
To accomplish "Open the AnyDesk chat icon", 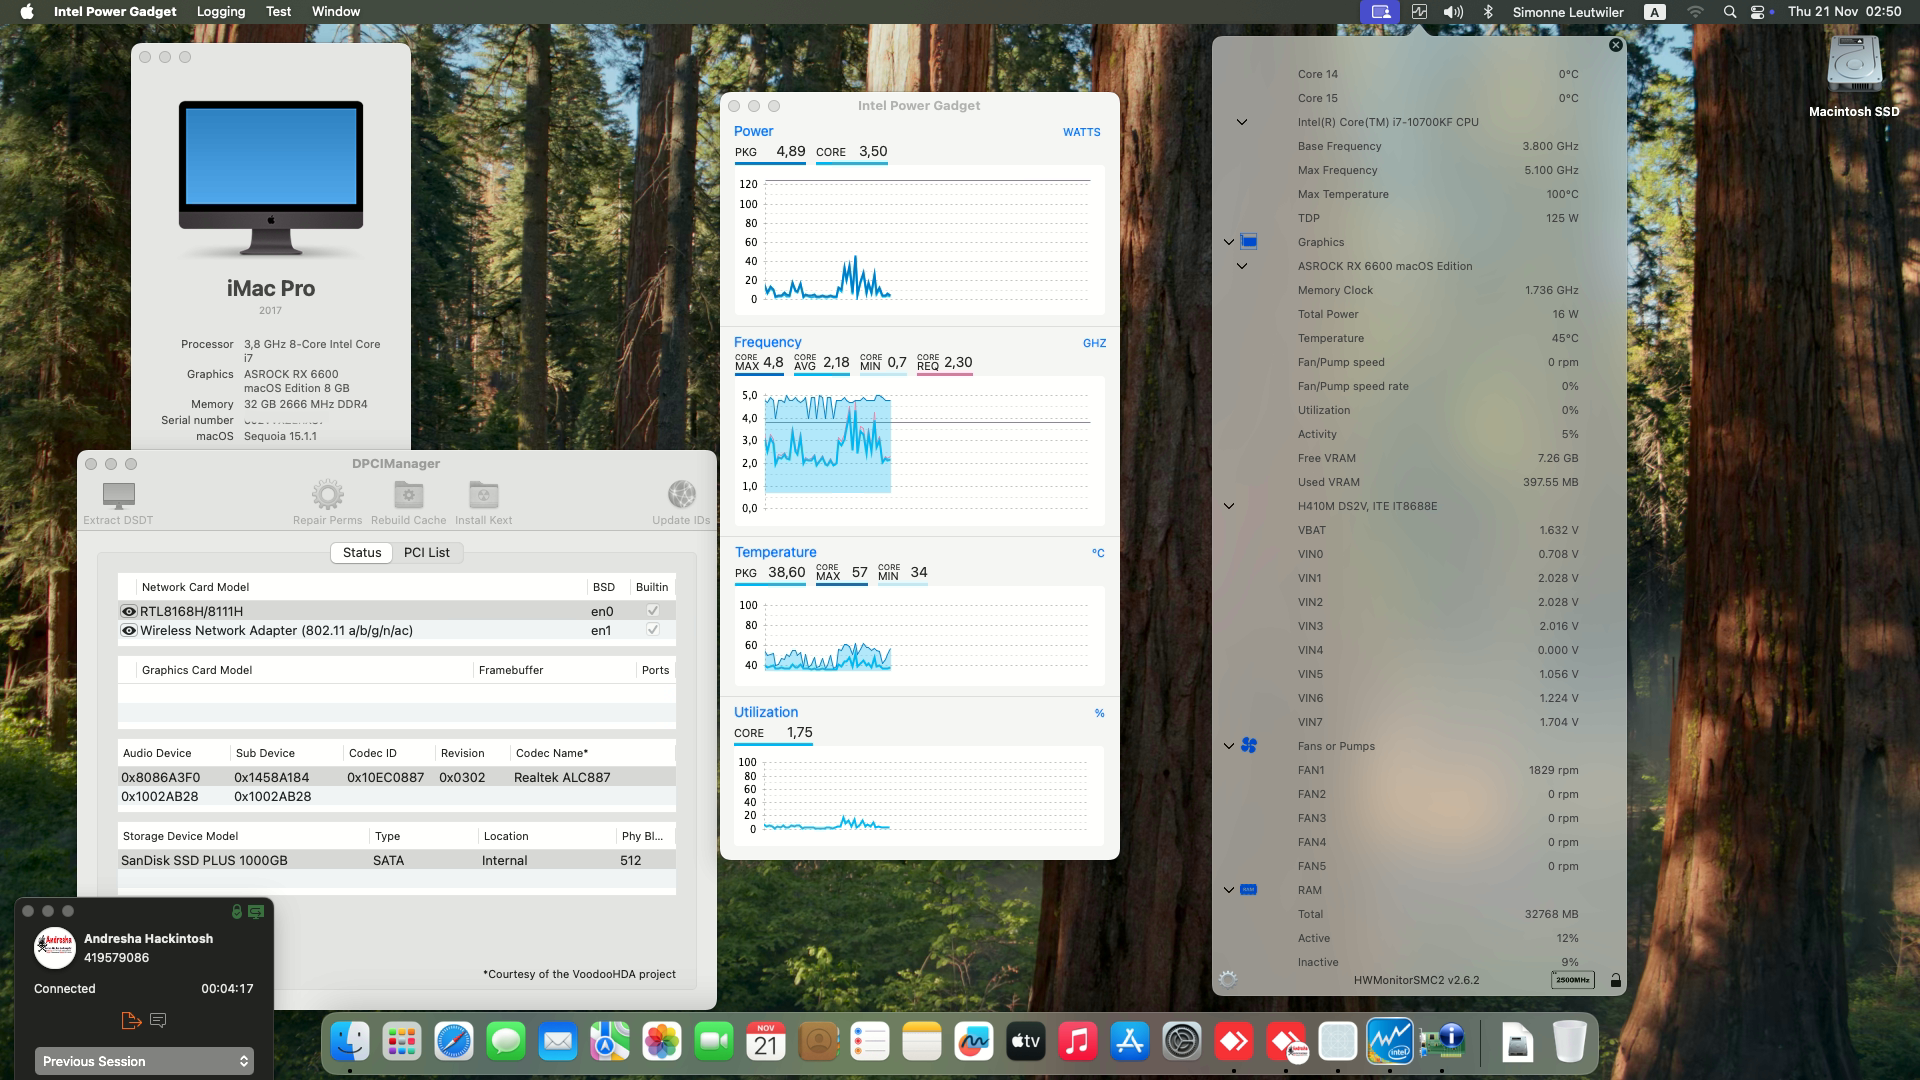I will click(158, 1020).
